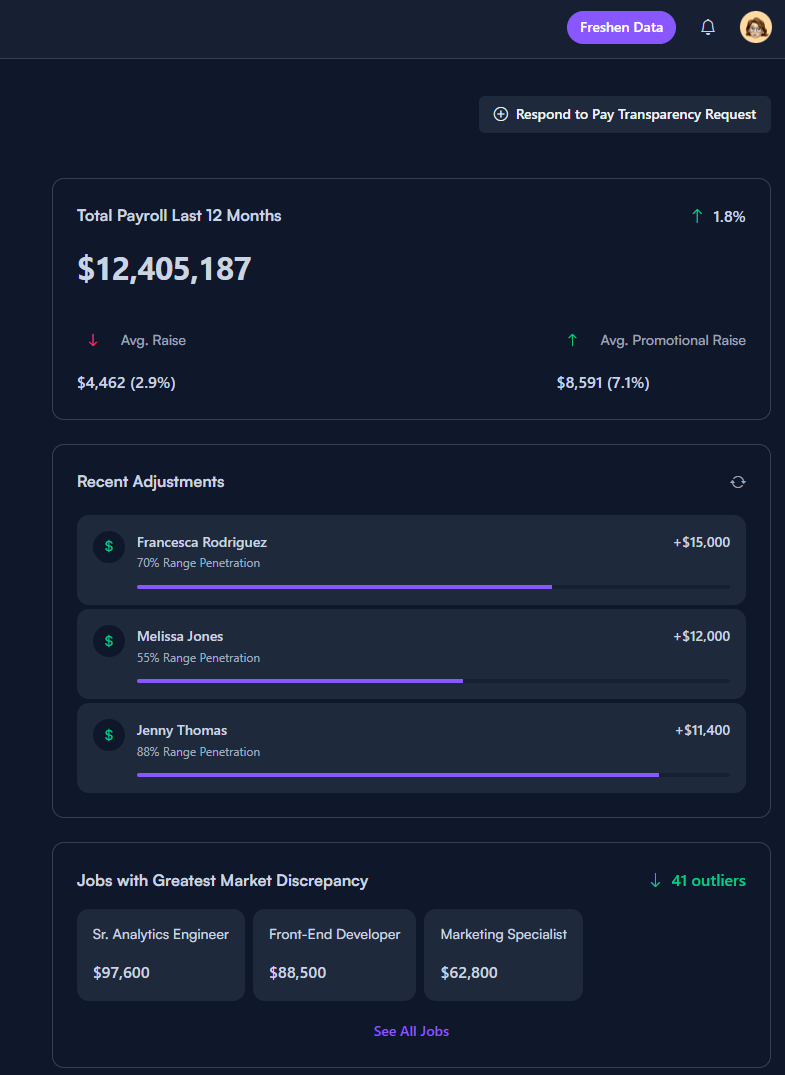Open the profile avatar menu

(x=756, y=27)
